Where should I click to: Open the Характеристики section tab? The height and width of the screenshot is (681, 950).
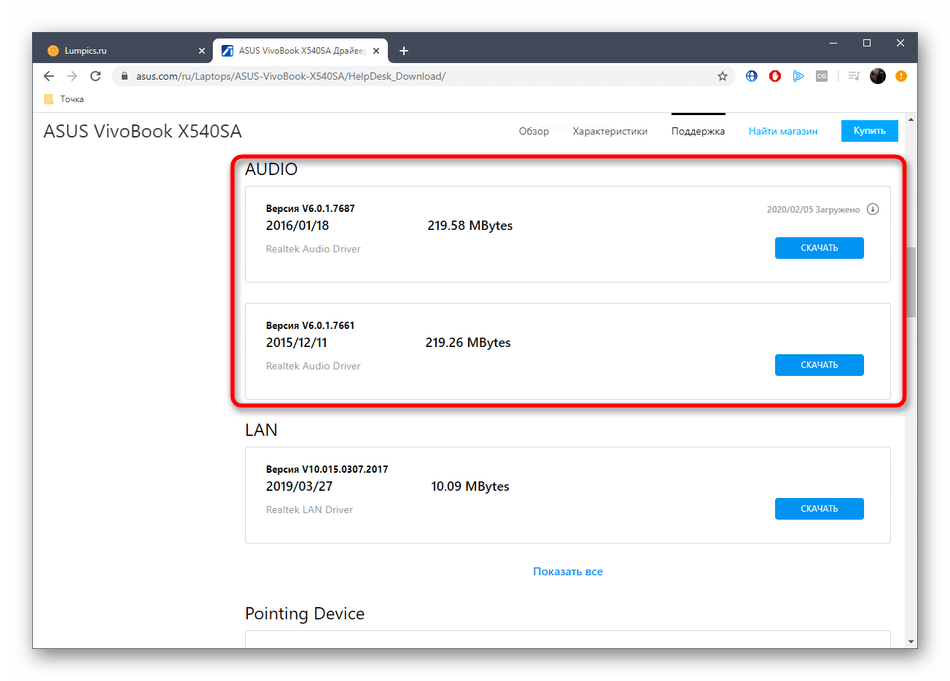coord(610,131)
